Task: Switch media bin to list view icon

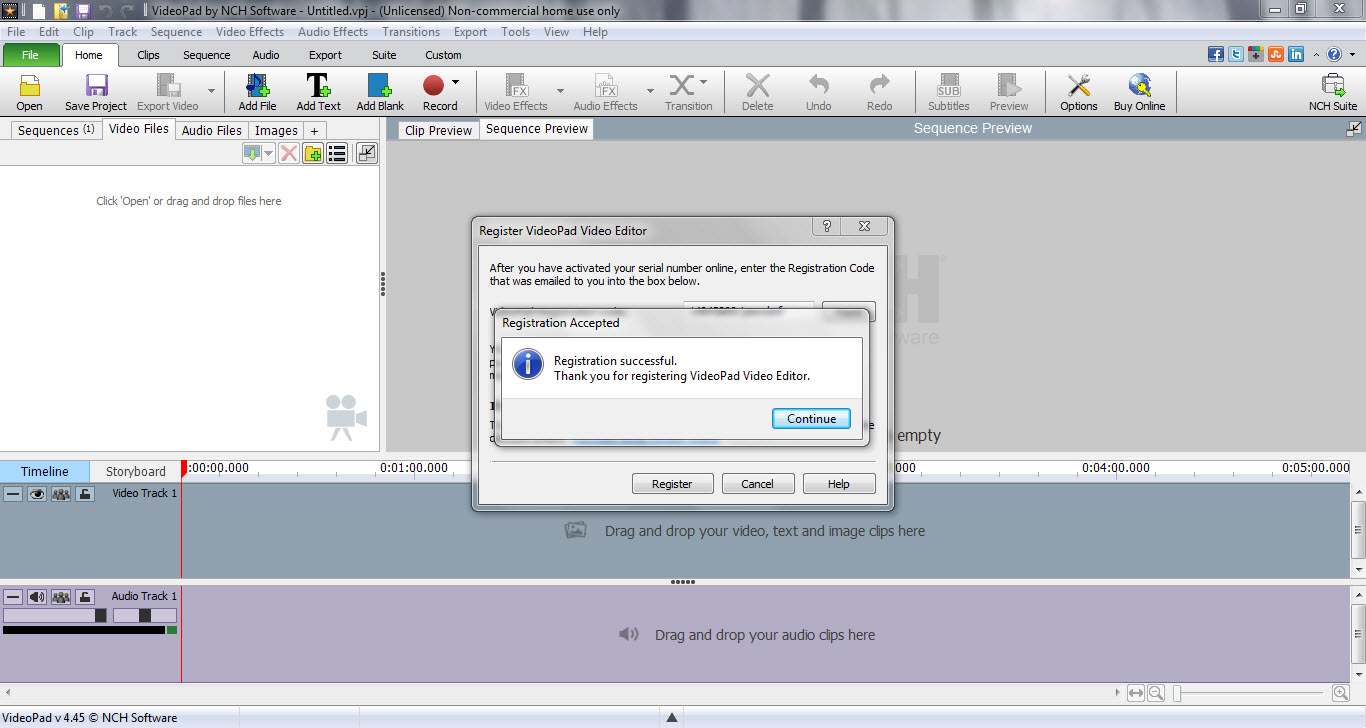Action: pyautogui.click(x=337, y=153)
